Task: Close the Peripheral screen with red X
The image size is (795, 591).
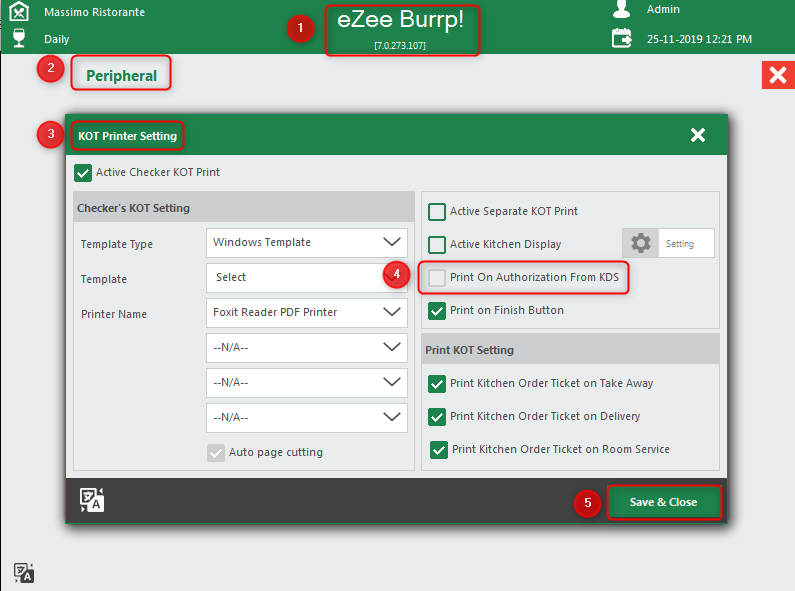Action: tap(778, 75)
